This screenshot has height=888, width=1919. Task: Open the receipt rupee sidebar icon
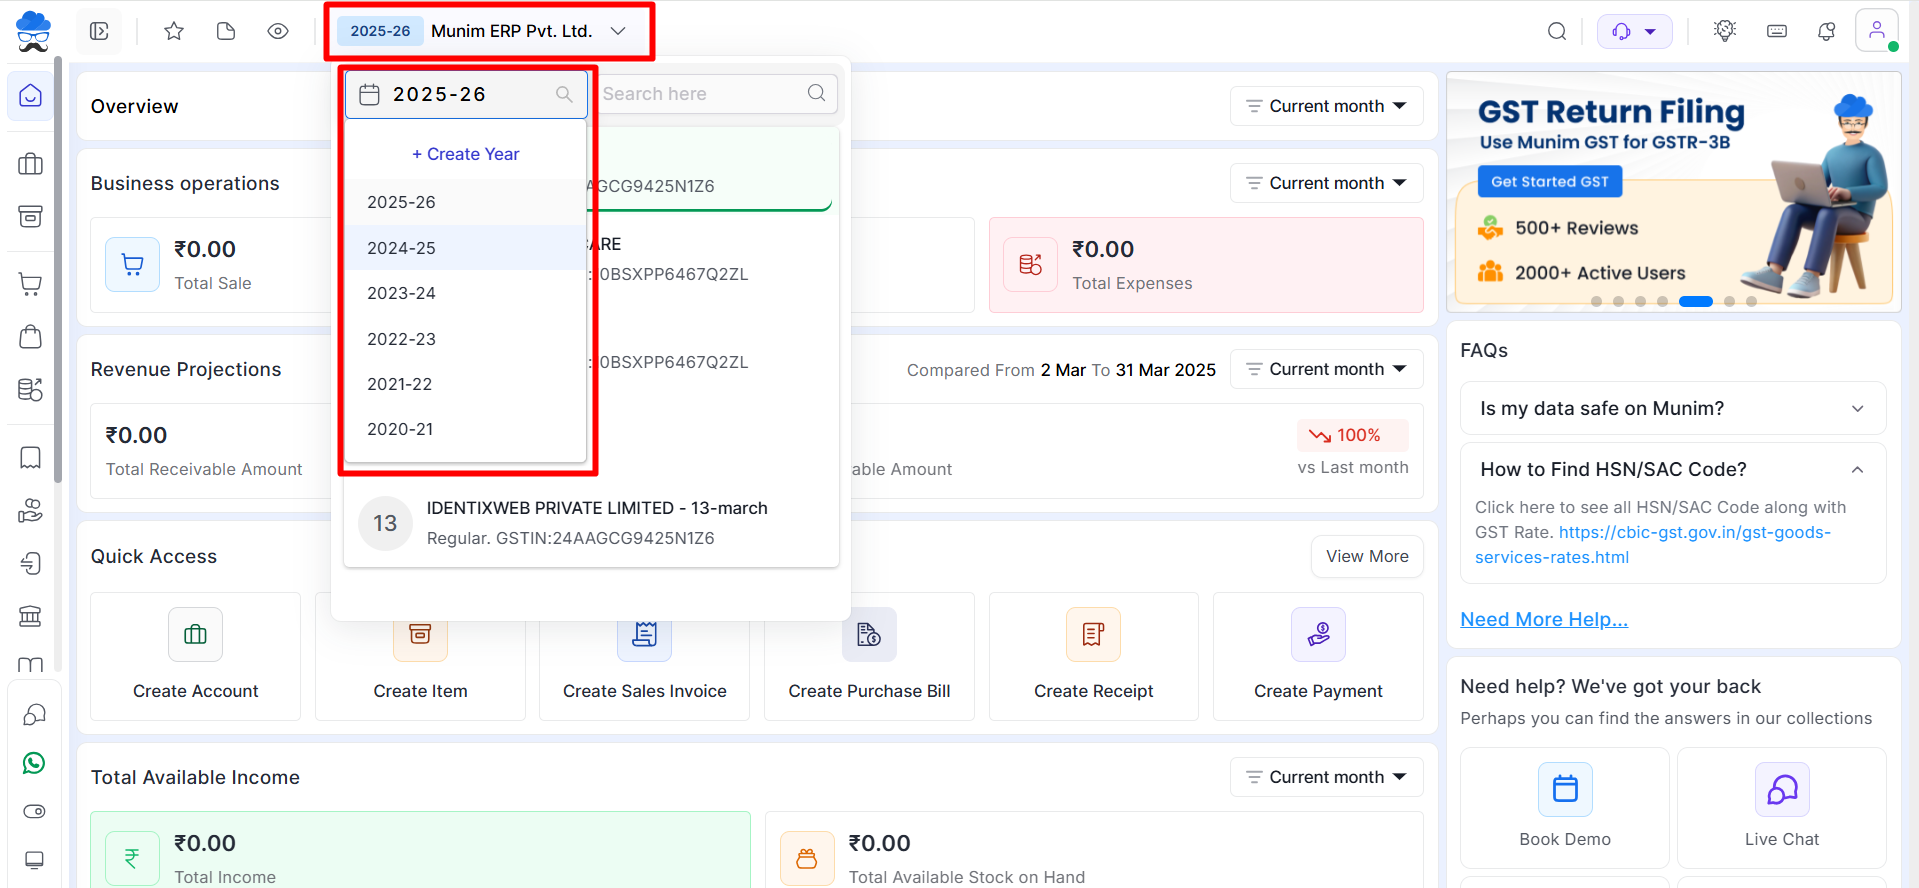tap(31, 563)
